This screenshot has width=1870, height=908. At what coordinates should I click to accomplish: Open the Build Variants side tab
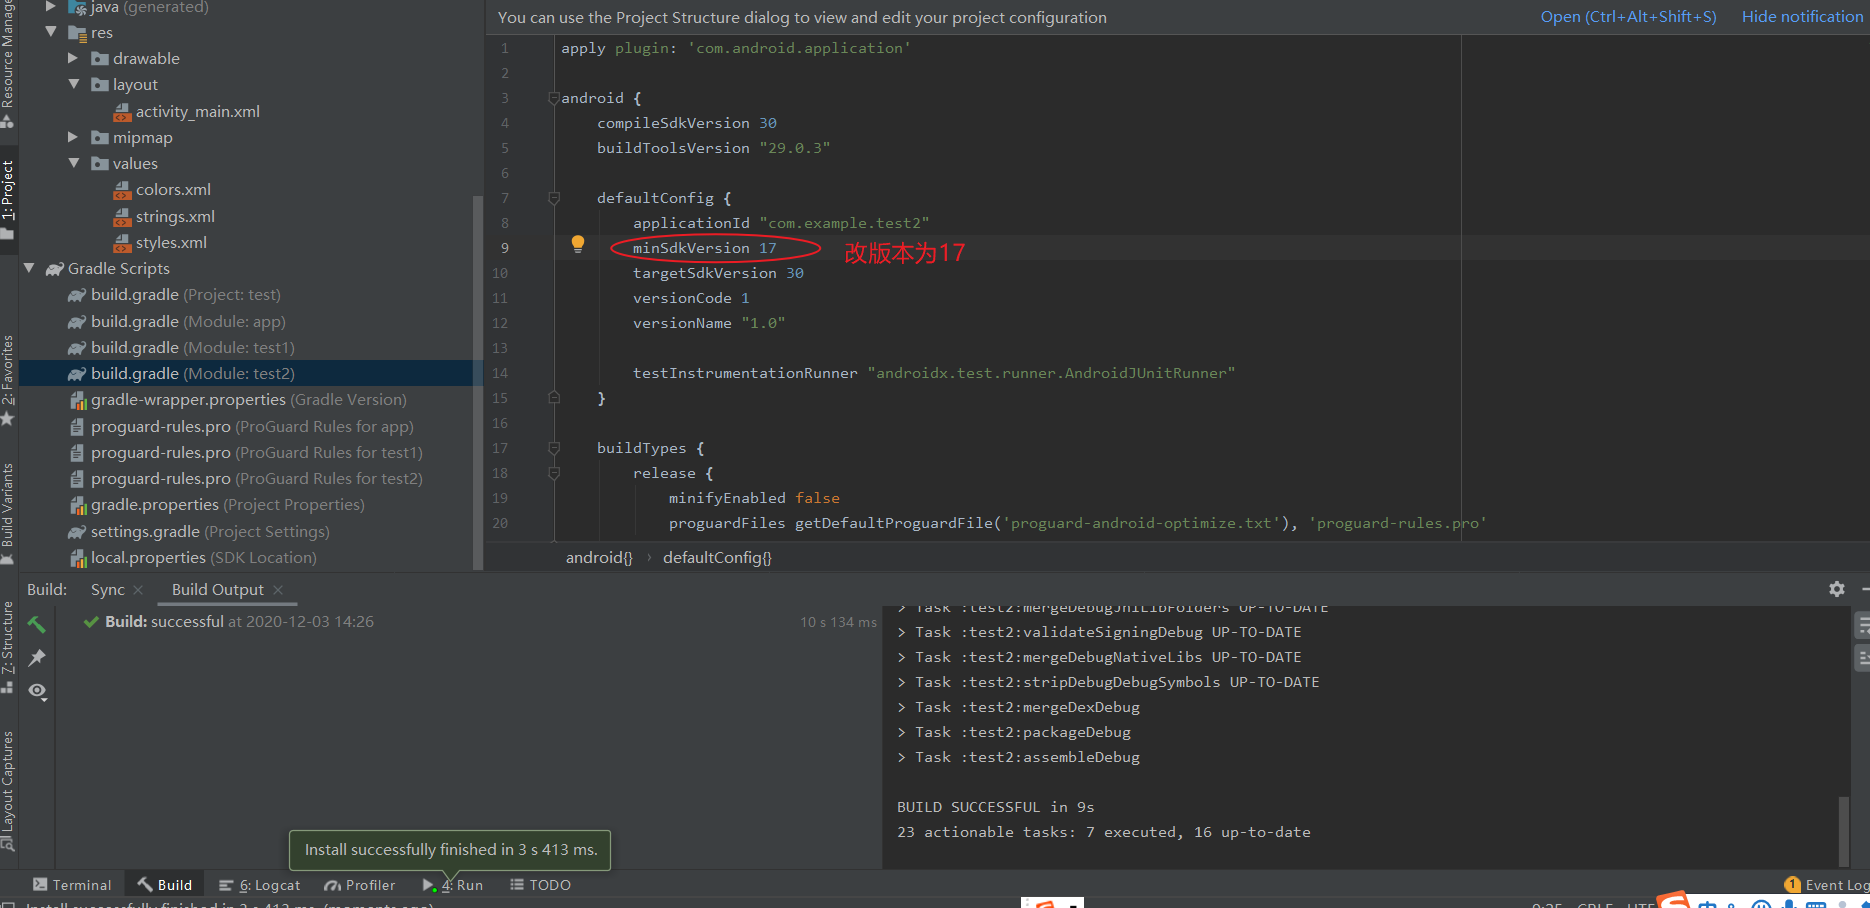8,513
